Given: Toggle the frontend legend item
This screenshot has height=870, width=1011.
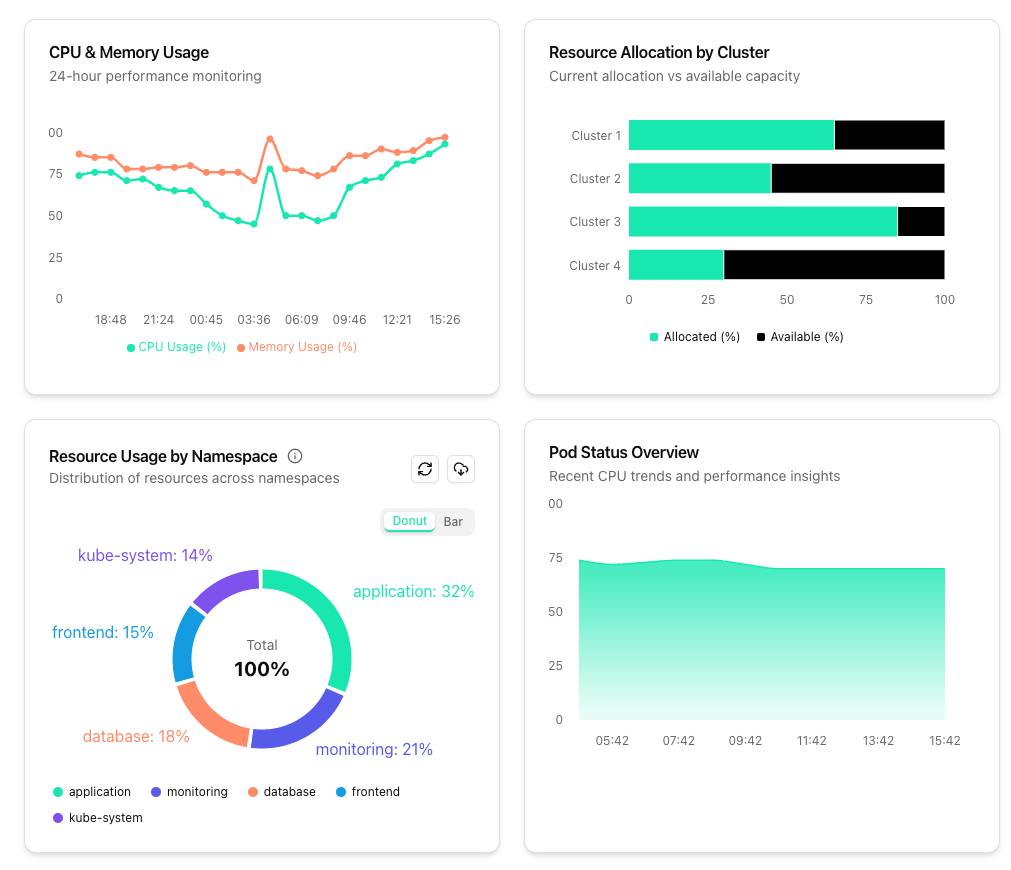Looking at the screenshot, I should coord(368,792).
